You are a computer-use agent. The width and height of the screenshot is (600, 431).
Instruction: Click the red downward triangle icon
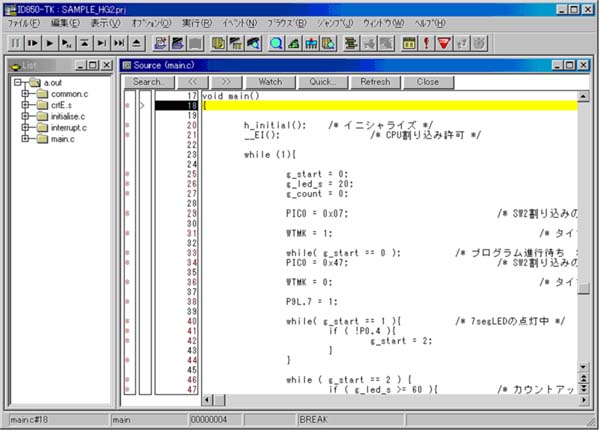444,44
